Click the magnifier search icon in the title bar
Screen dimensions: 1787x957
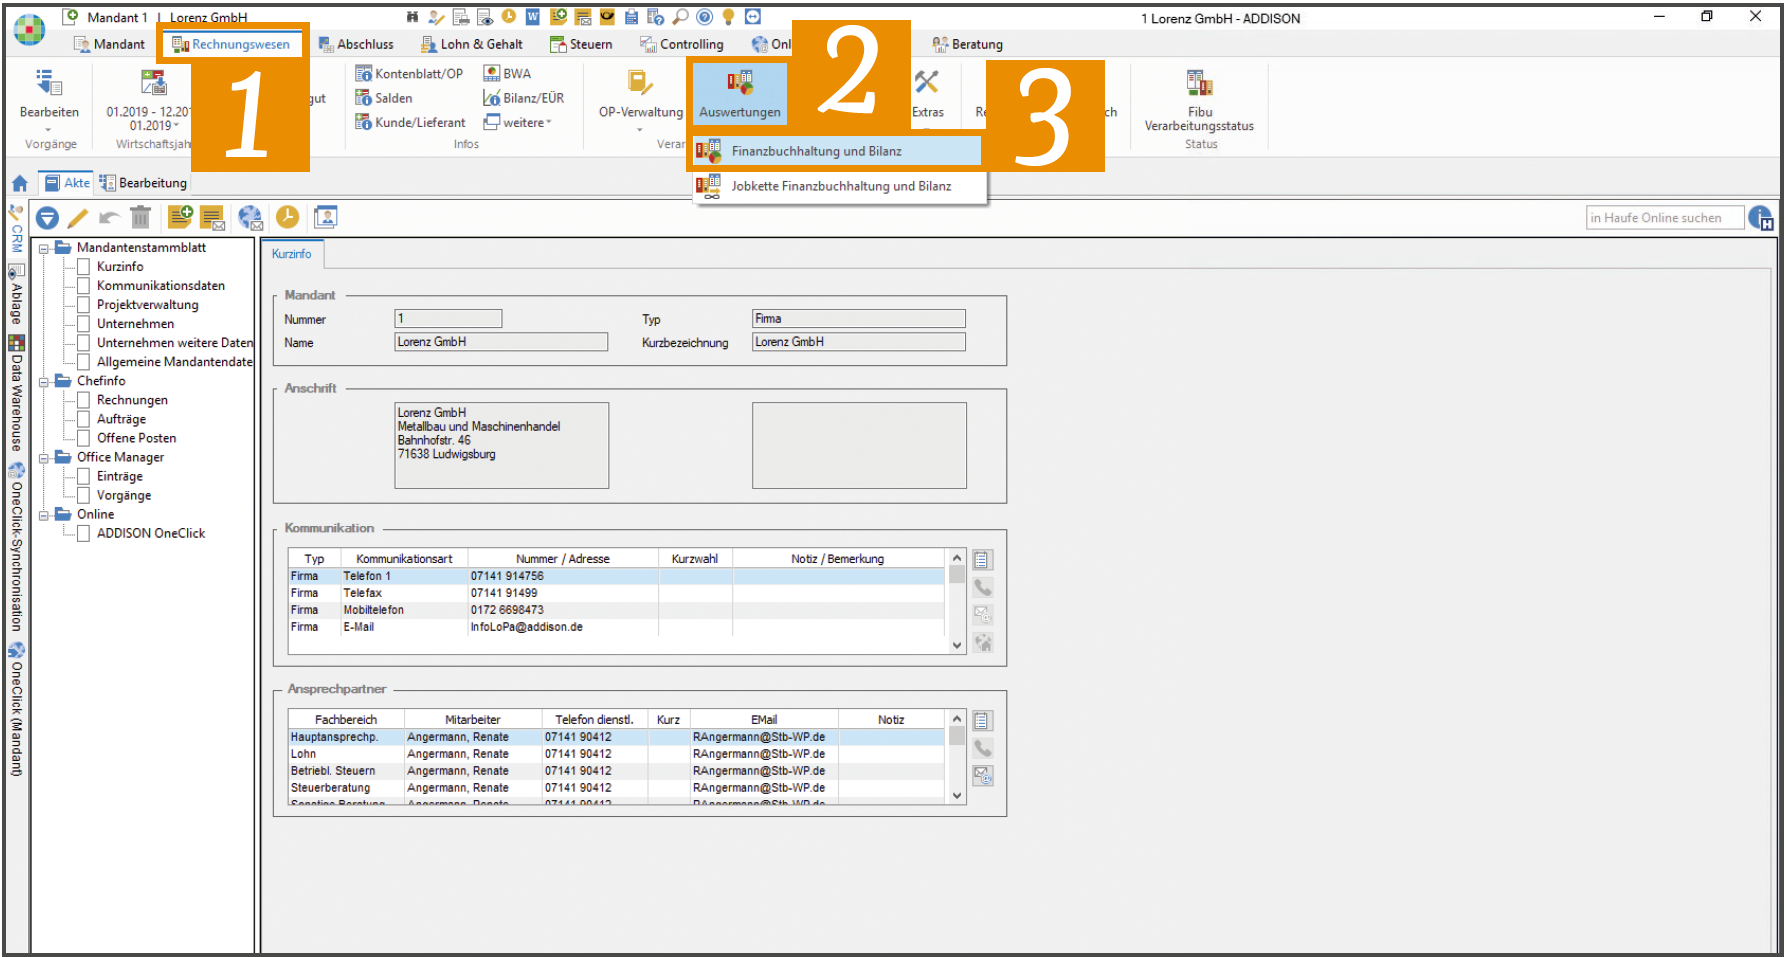point(680,16)
